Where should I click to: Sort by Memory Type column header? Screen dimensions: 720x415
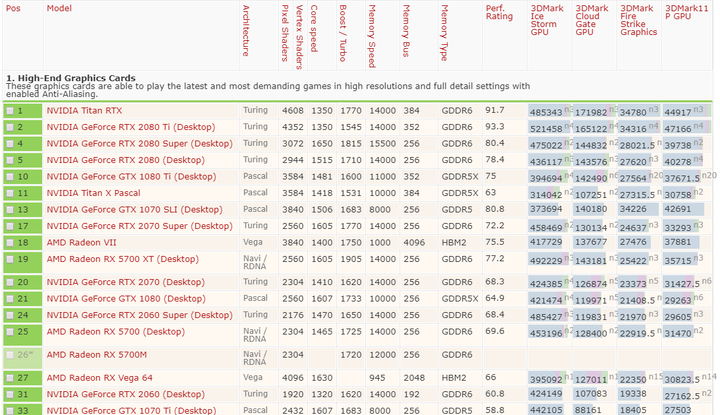click(444, 33)
